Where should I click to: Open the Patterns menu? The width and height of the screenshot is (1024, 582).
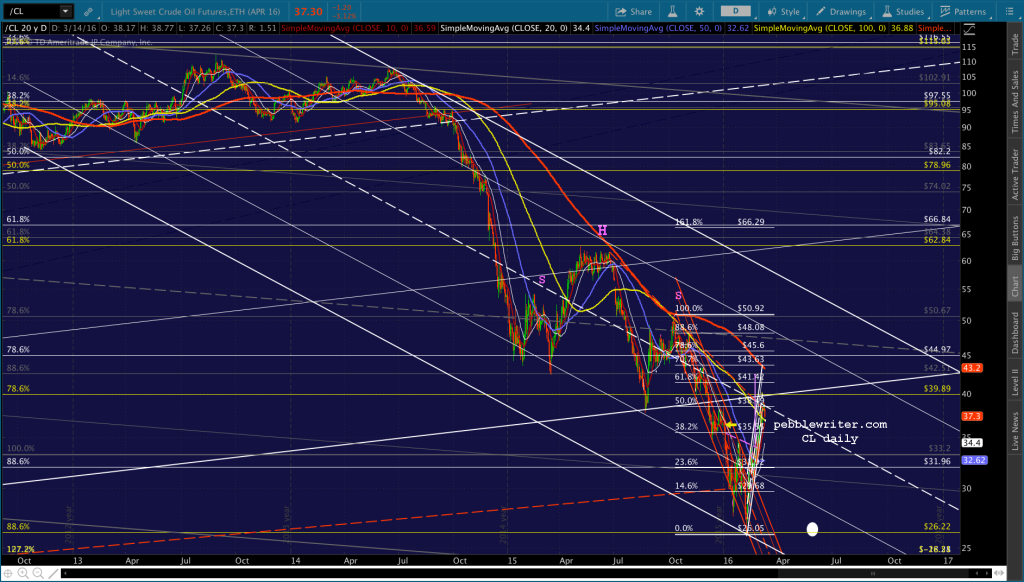(963, 11)
